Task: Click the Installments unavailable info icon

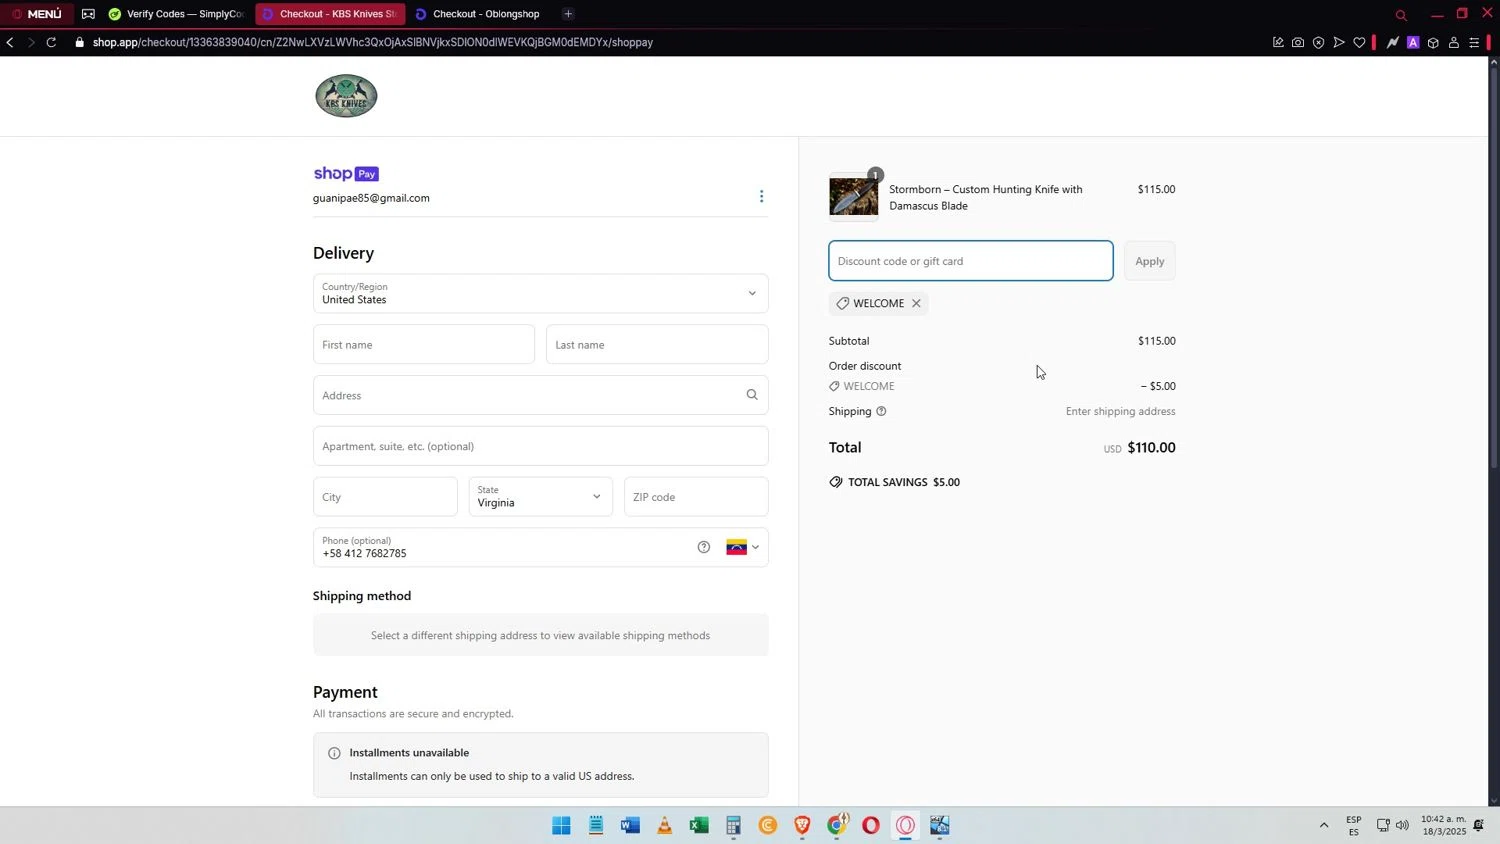Action: pos(334,753)
